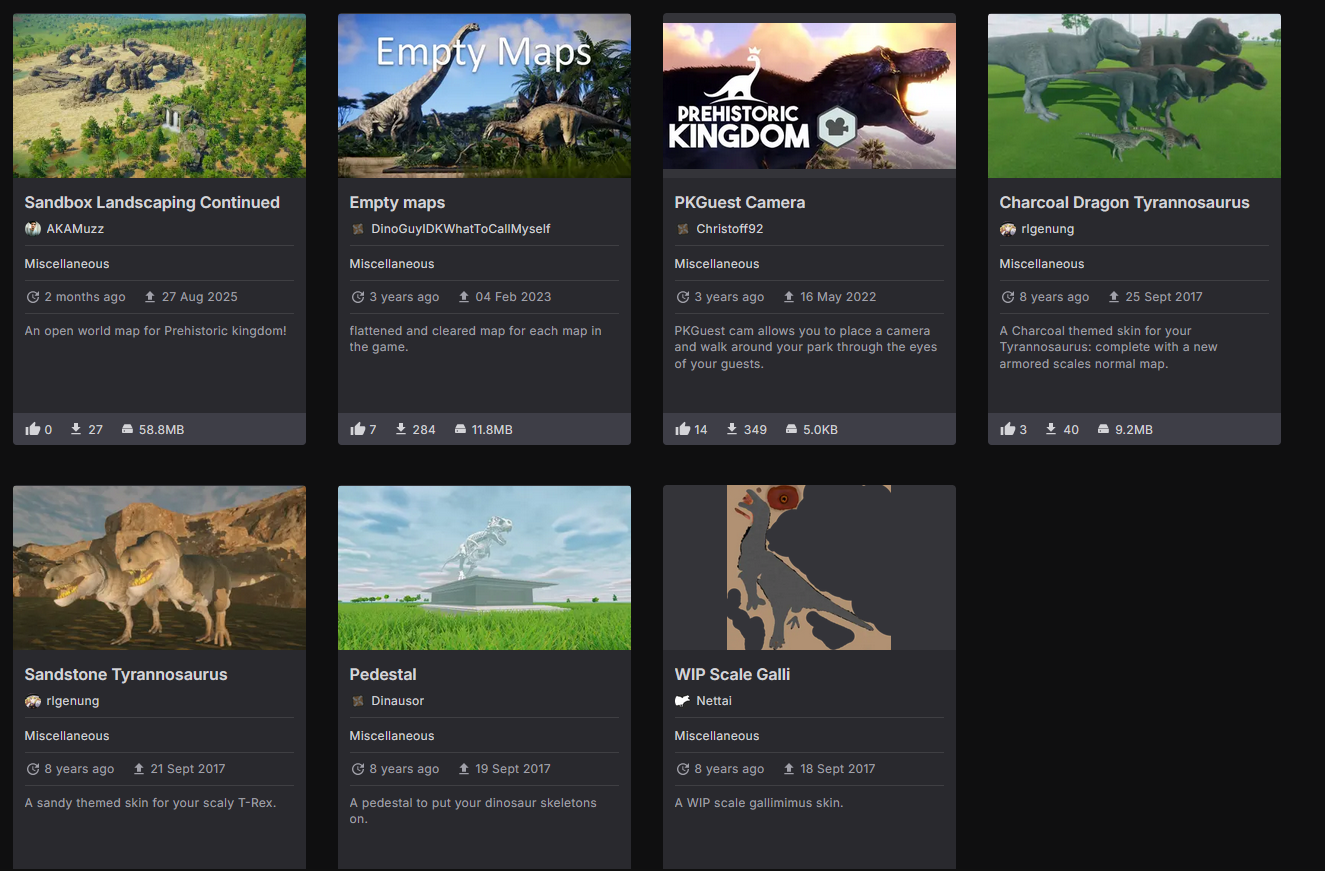The image size is (1325, 871).
Task: Click file size icon beside 58.8MB
Action: 127,429
